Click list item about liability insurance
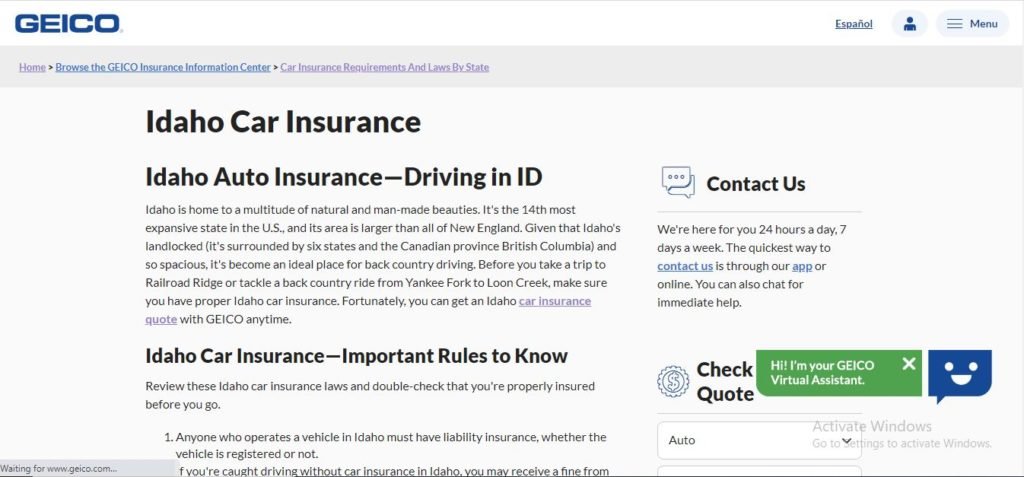Screen dimensions: 1024x477 point(391,445)
